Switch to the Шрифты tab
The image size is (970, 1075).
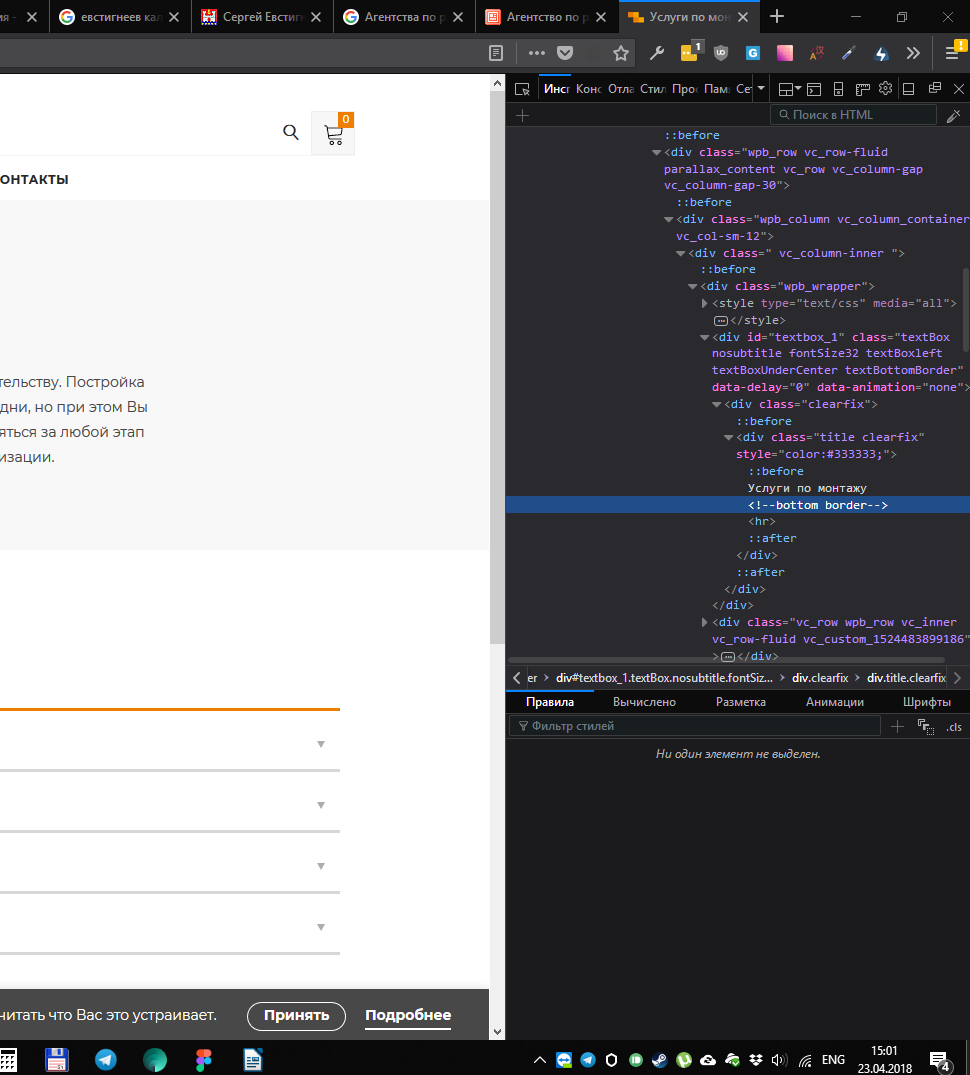tap(926, 702)
